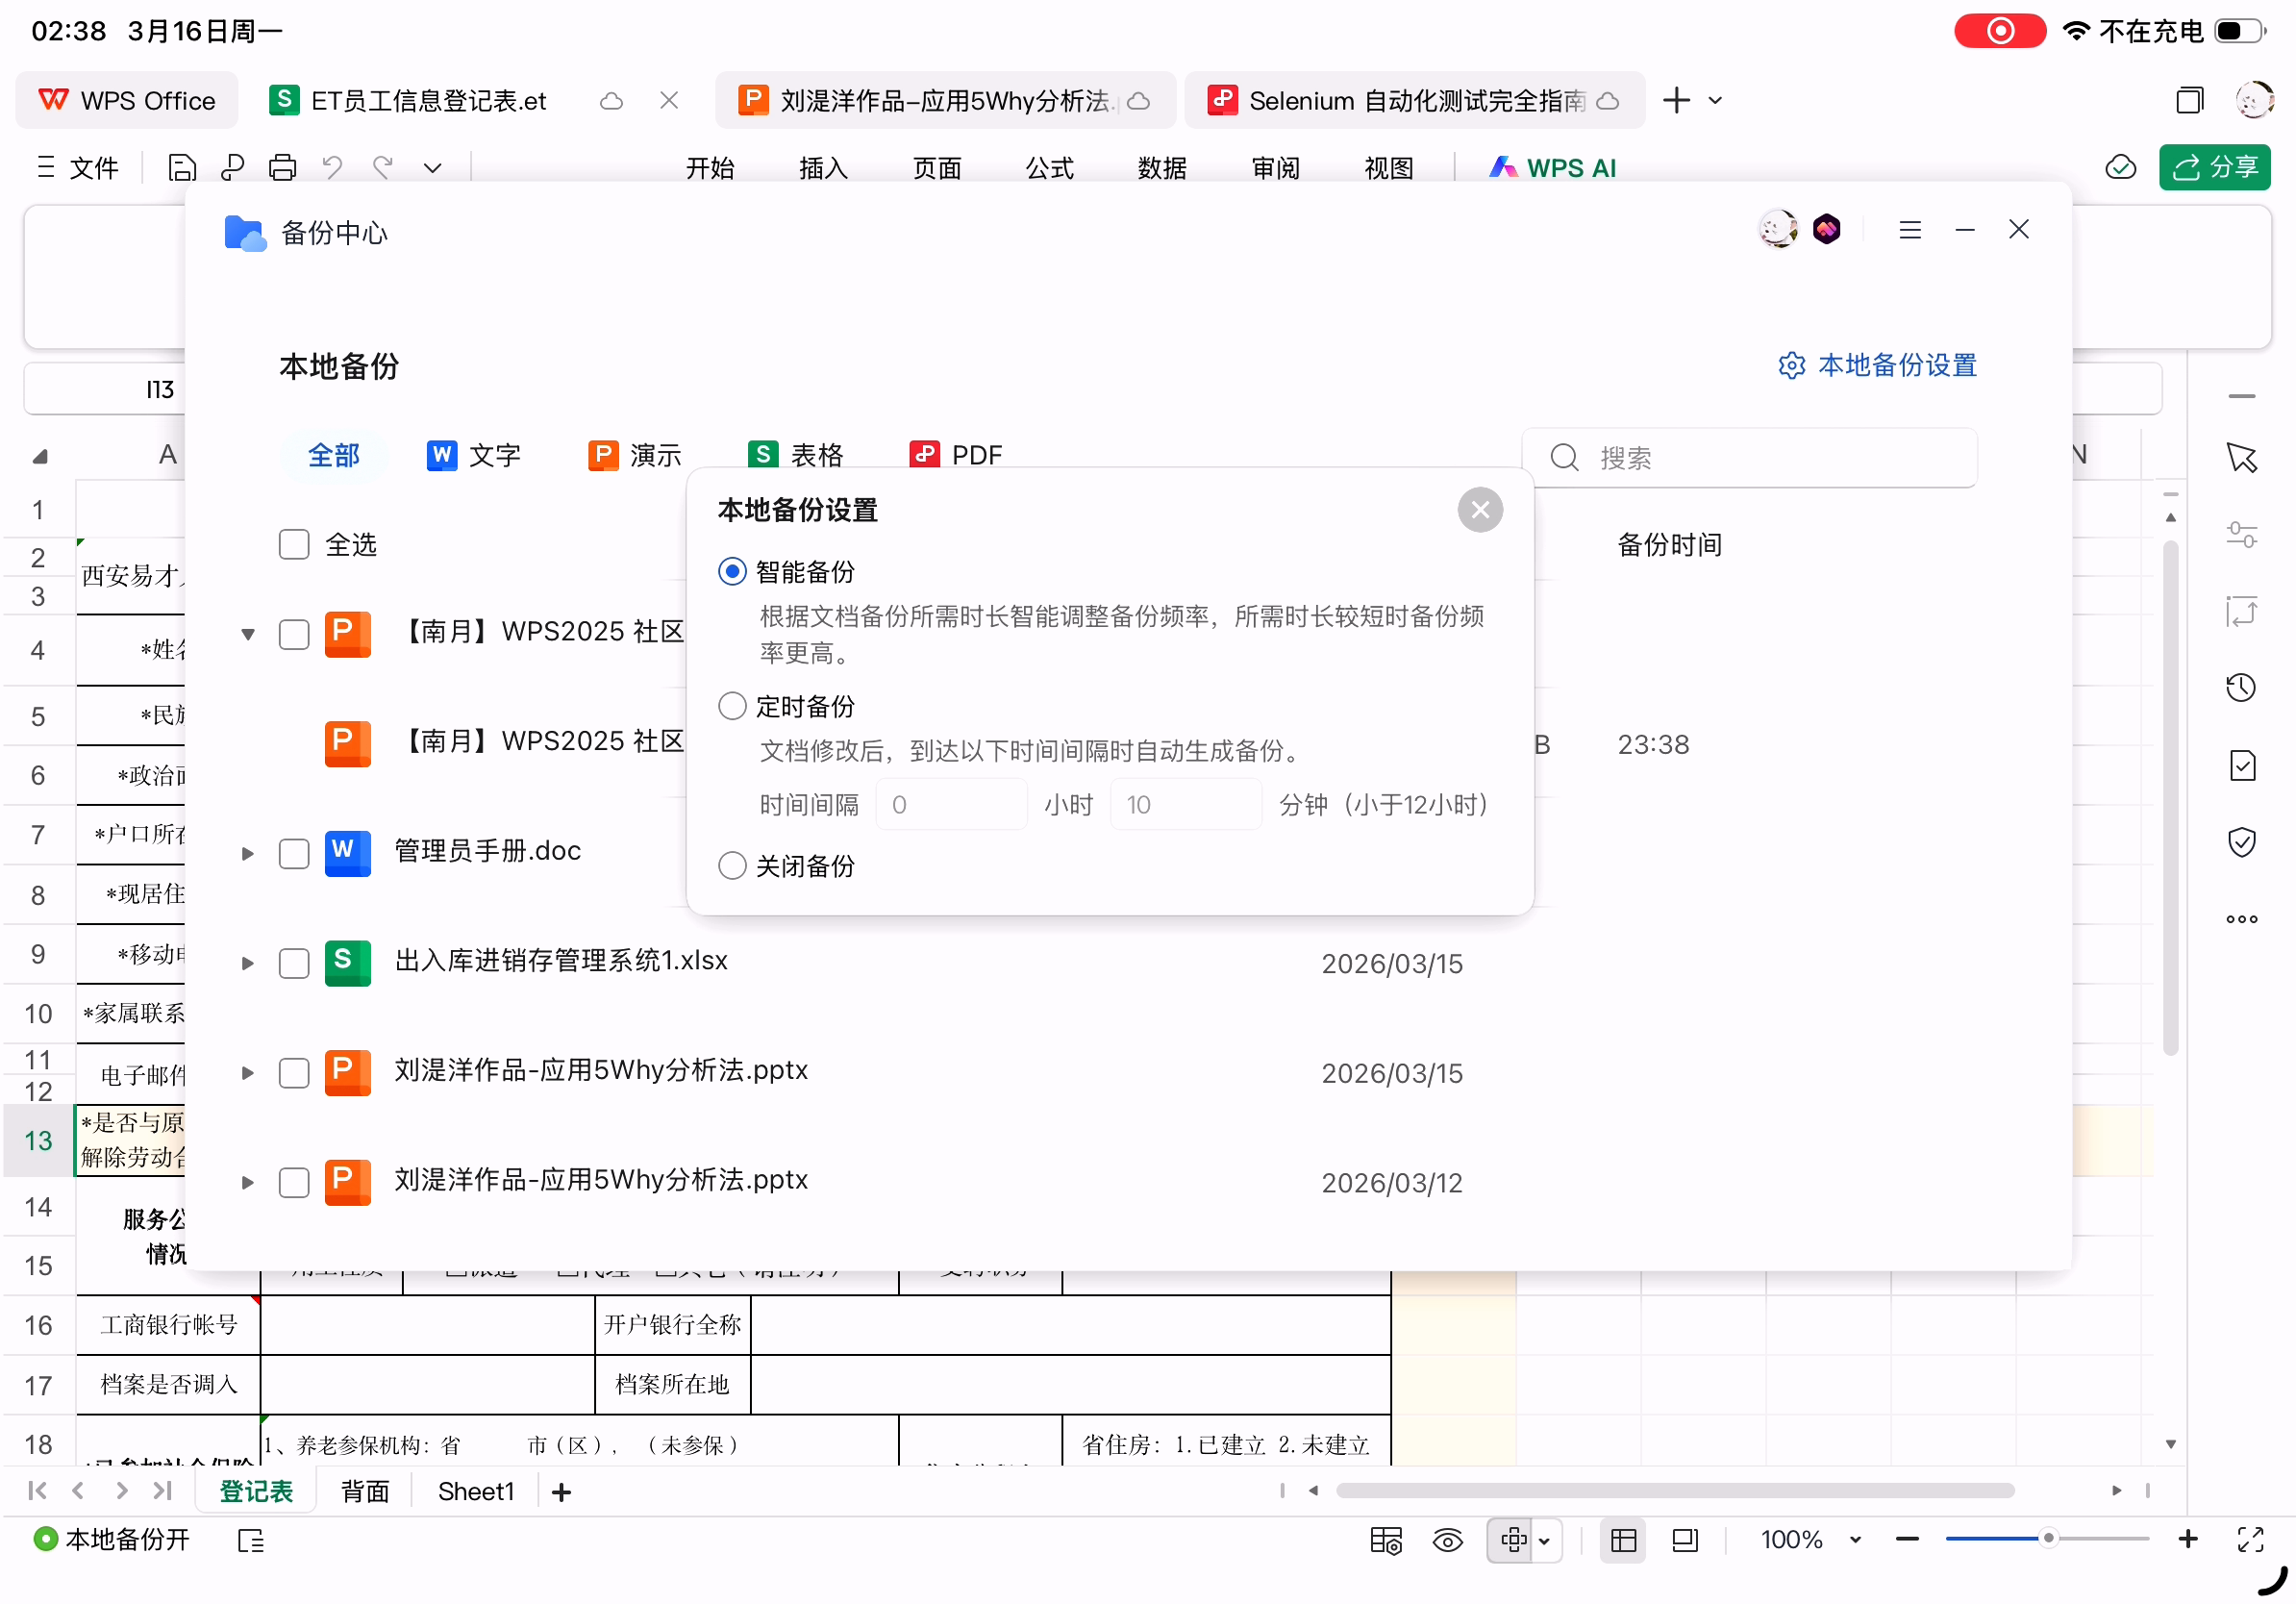Select the 关闭备份 radio option

coord(732,865)
